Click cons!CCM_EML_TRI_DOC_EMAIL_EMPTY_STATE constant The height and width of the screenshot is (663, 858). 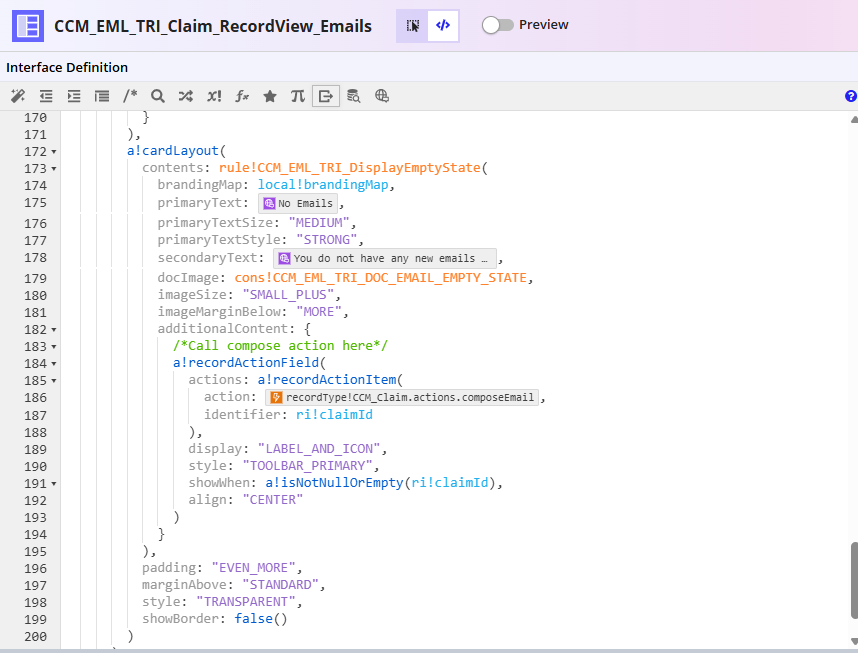coord(380,277)
